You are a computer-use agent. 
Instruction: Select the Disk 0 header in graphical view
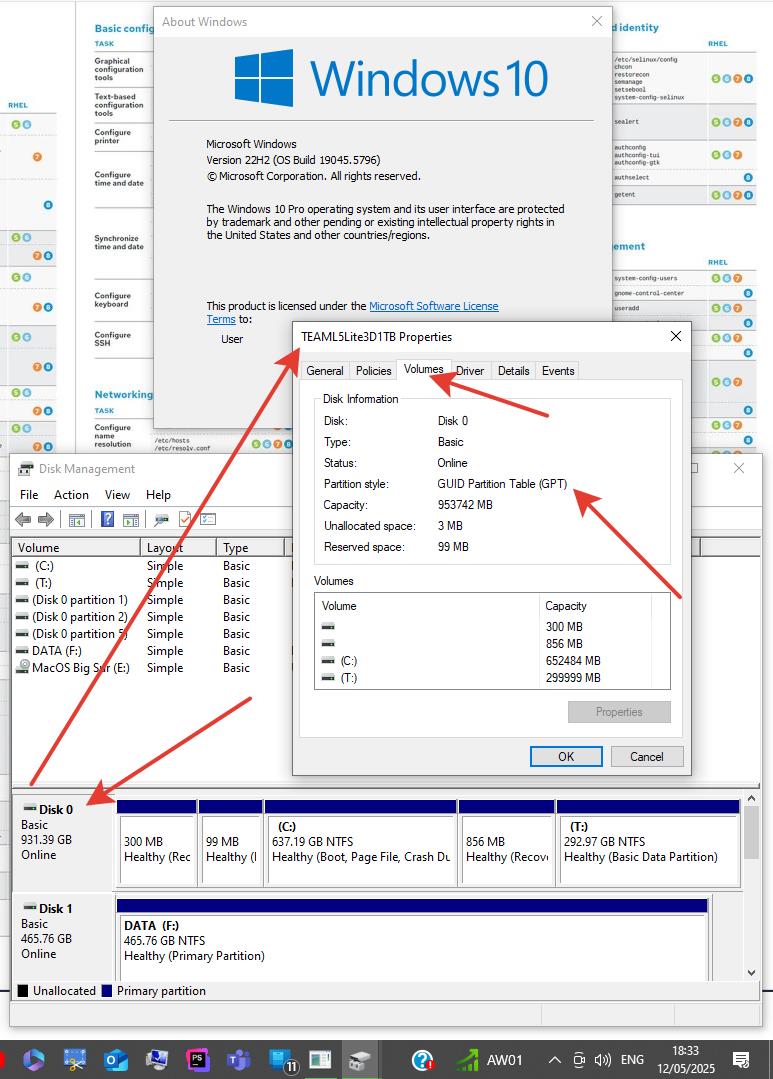pos(63,842)
